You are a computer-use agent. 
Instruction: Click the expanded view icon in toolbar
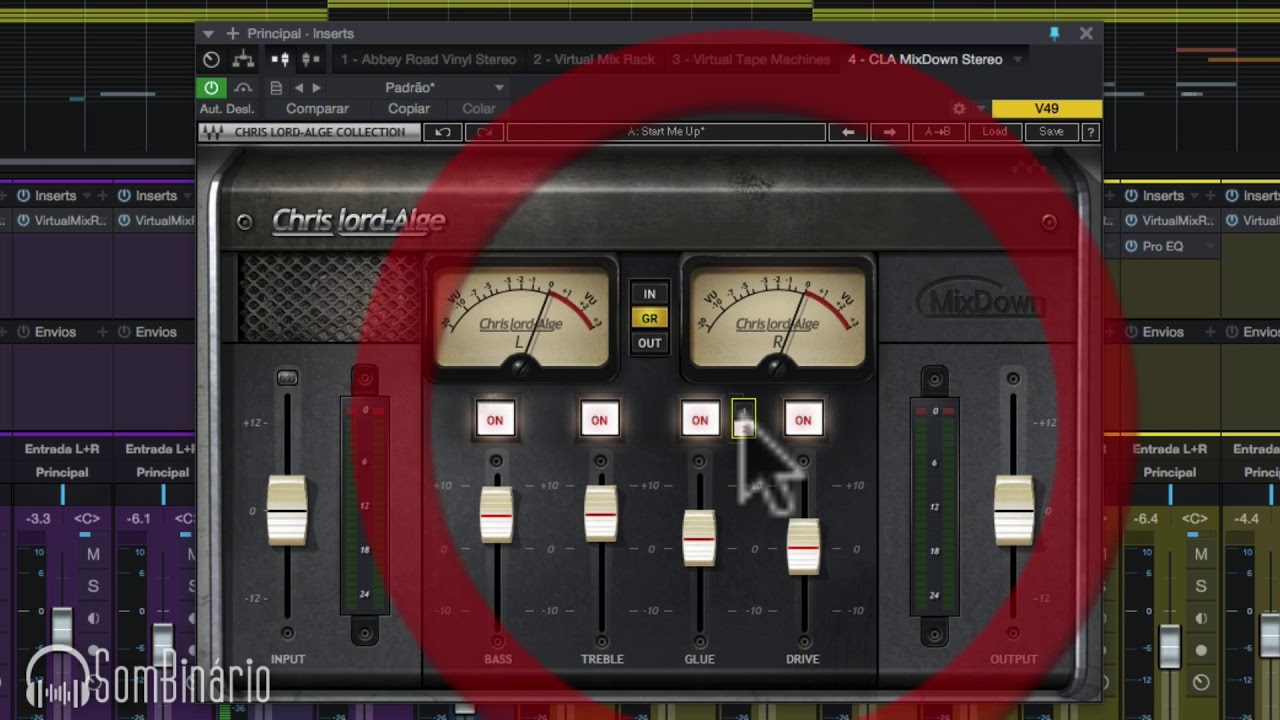coord(309,60)
